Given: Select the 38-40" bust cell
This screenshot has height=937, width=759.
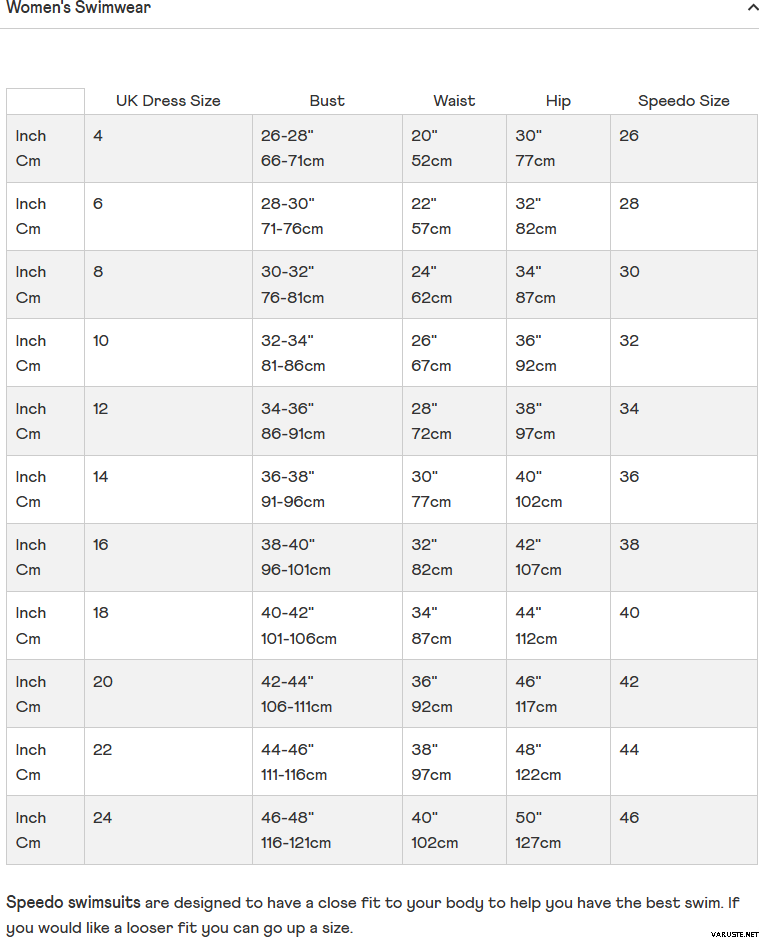Looking at the screenshot, I should point(328,557).
